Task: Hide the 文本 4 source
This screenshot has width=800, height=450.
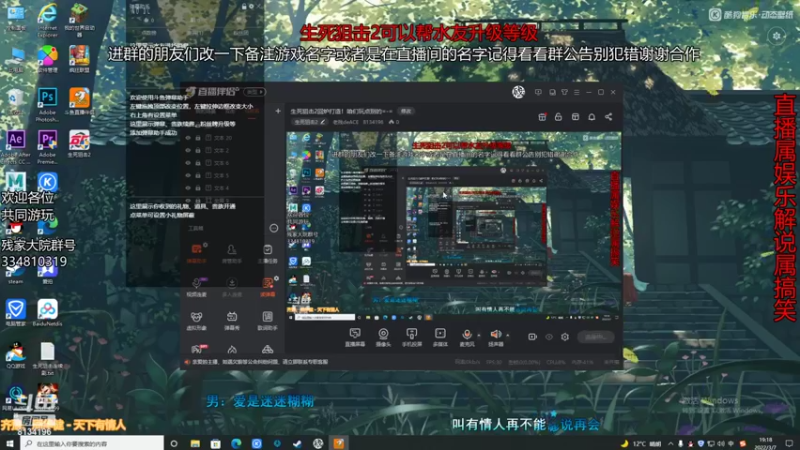Action: click(188, 188)
